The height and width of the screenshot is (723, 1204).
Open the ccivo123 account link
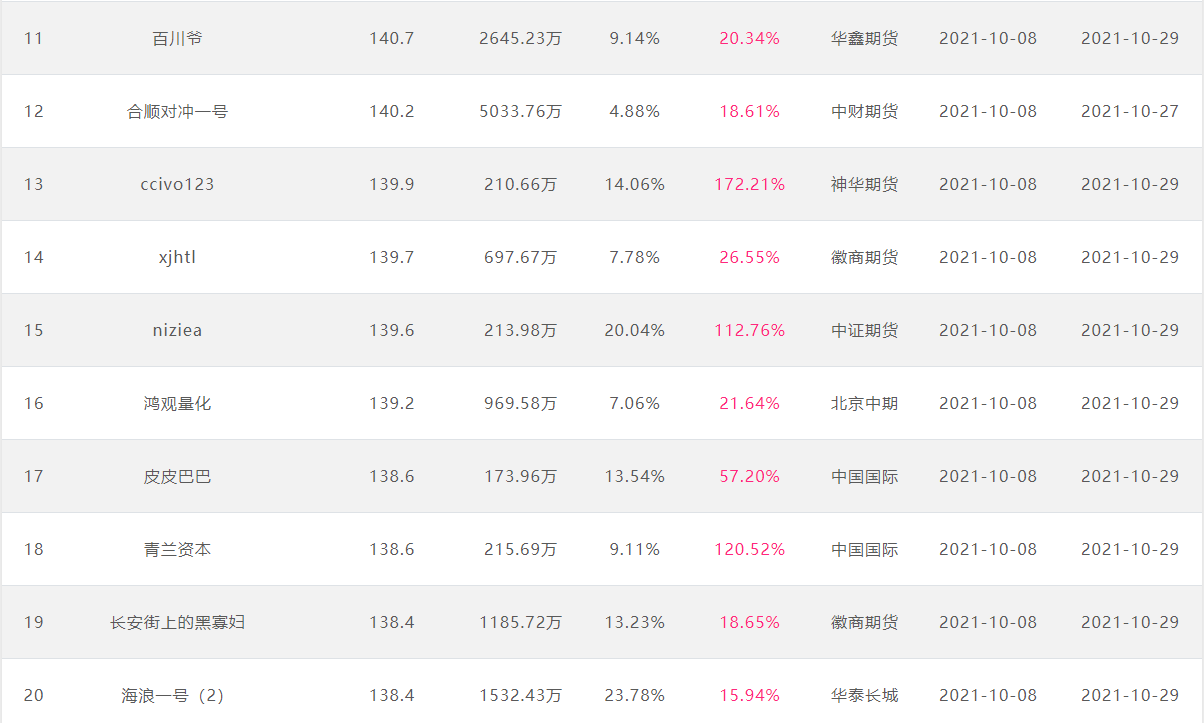pos(177,185)
